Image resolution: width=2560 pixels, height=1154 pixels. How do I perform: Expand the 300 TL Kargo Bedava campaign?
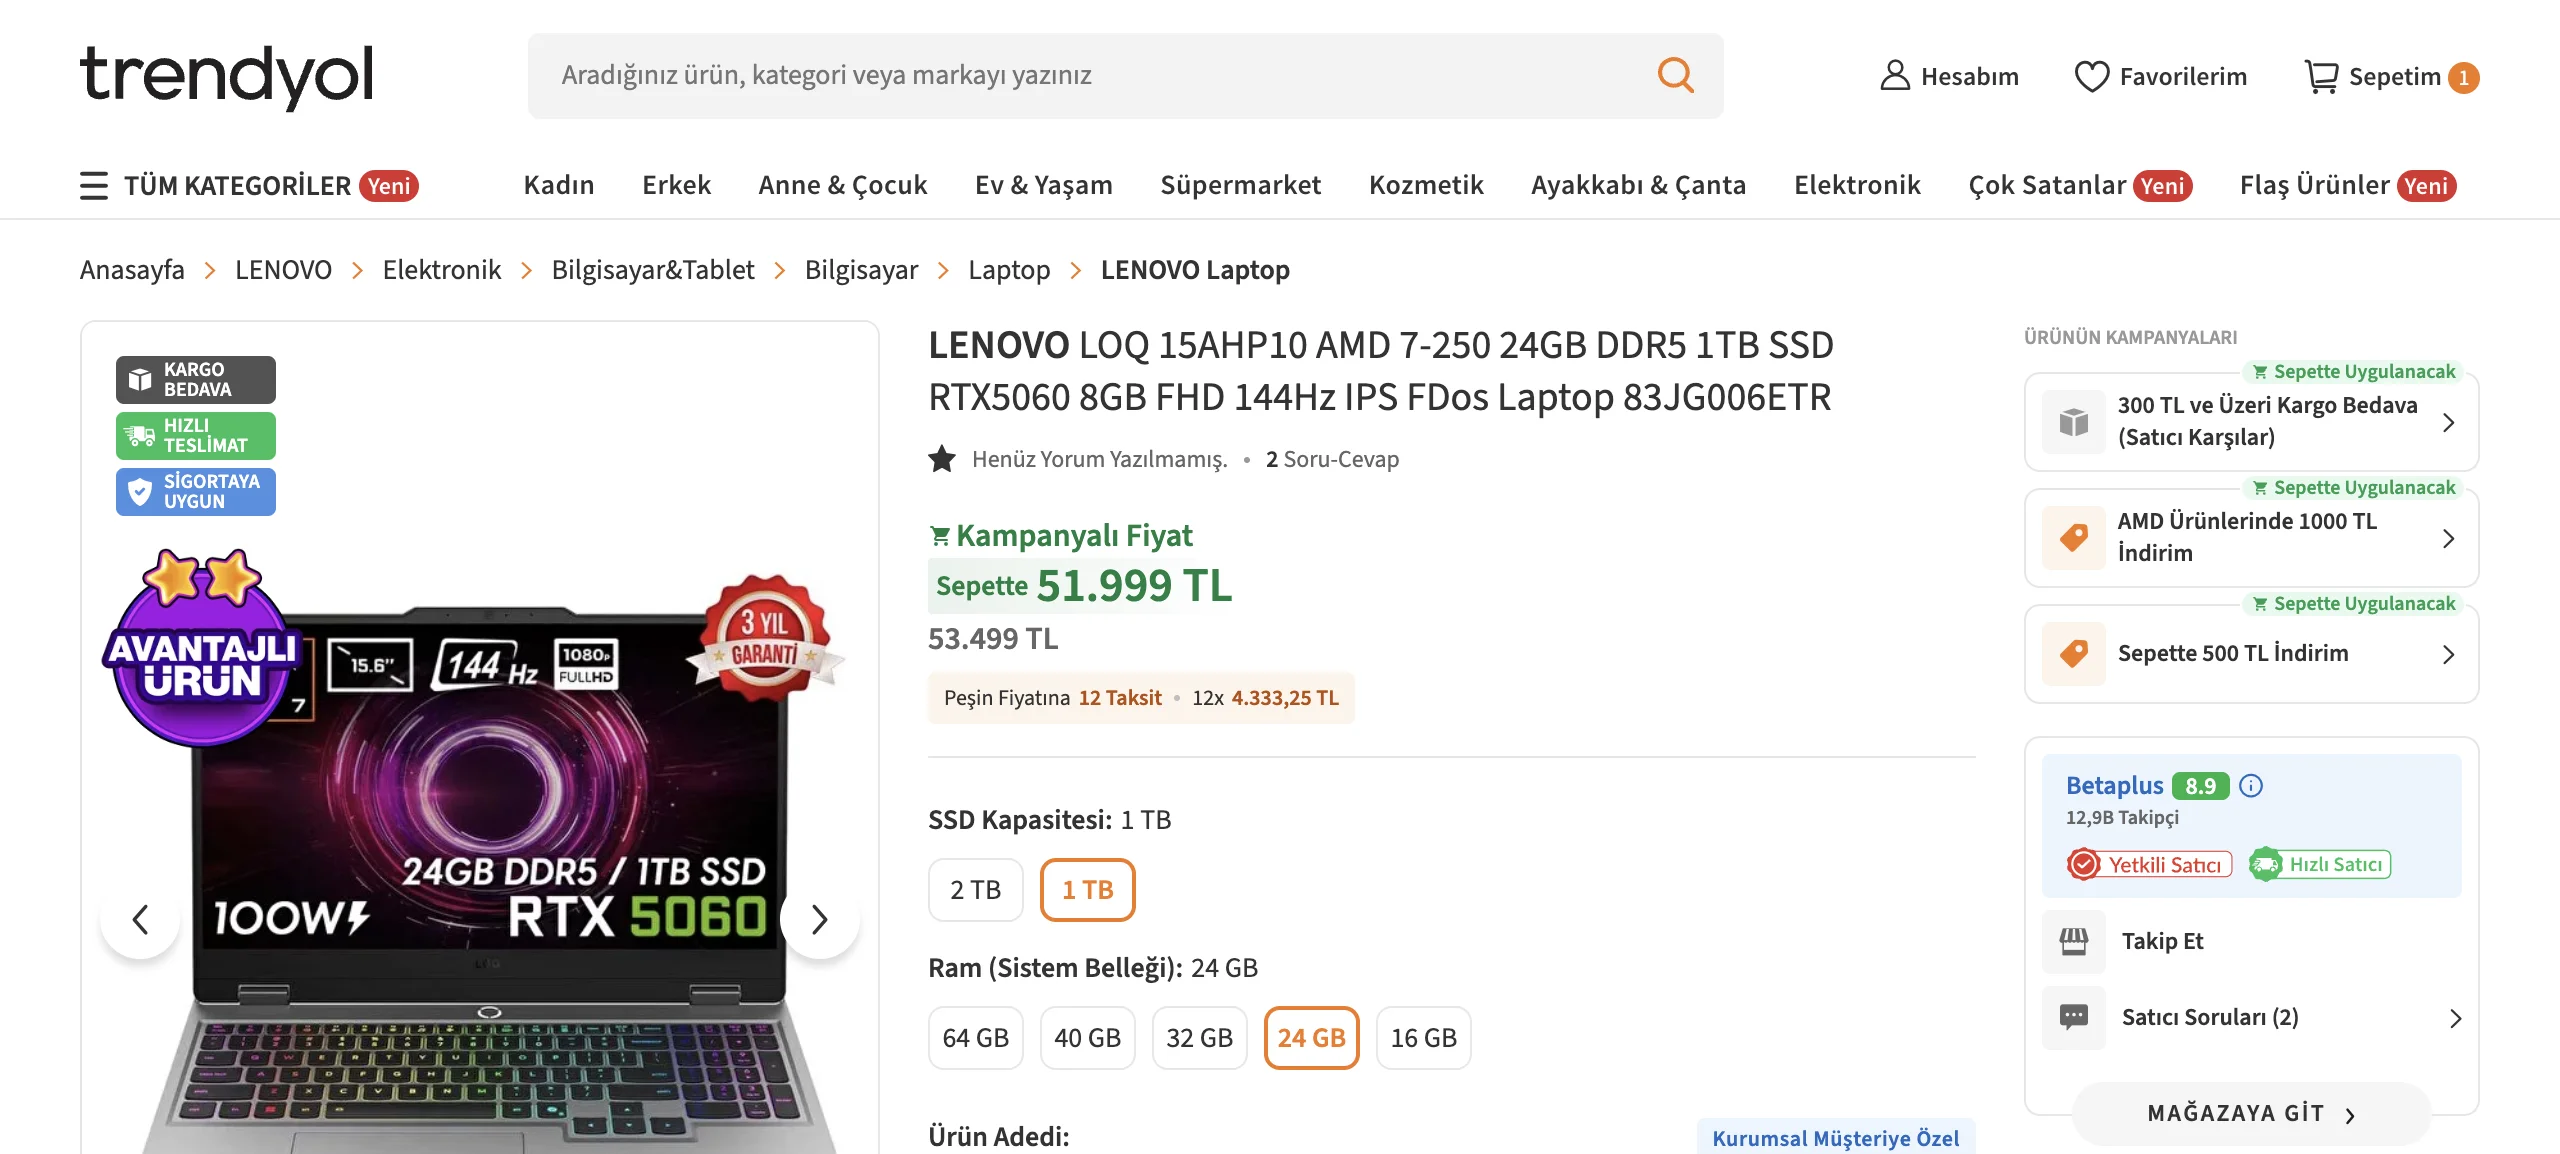[x=2251, y=422]
